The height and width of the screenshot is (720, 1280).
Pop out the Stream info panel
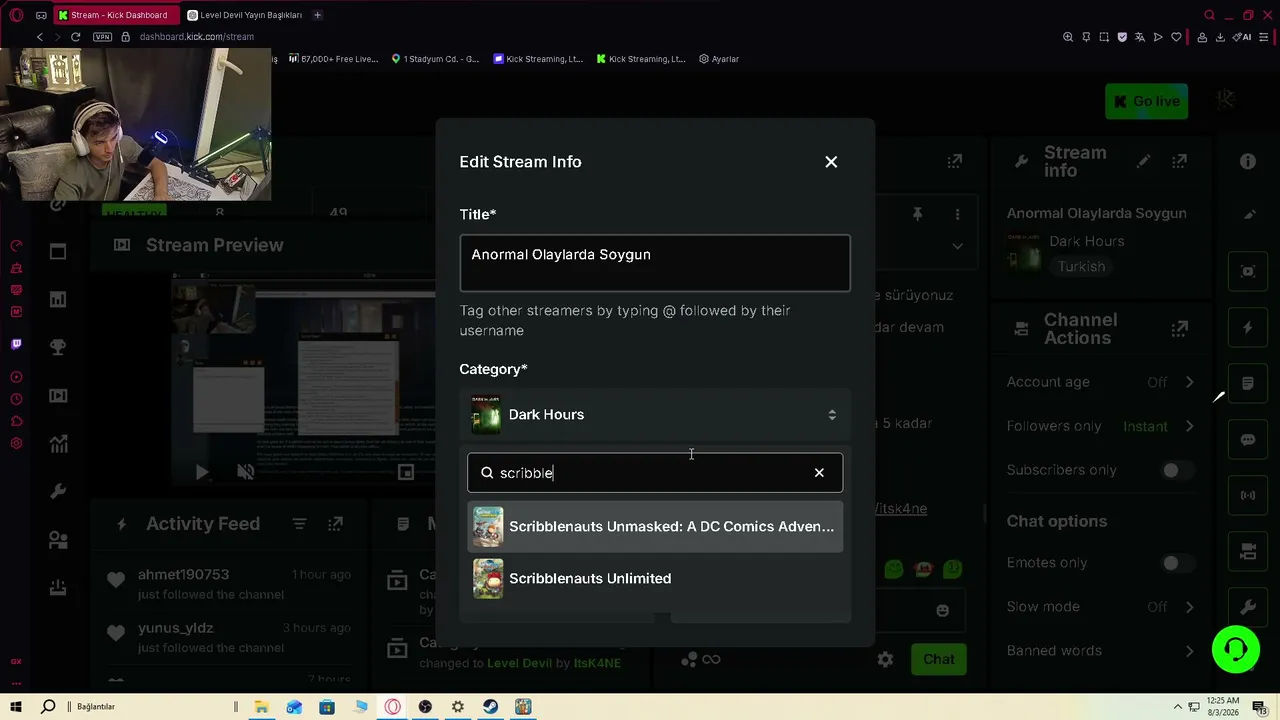(1180, 161)
